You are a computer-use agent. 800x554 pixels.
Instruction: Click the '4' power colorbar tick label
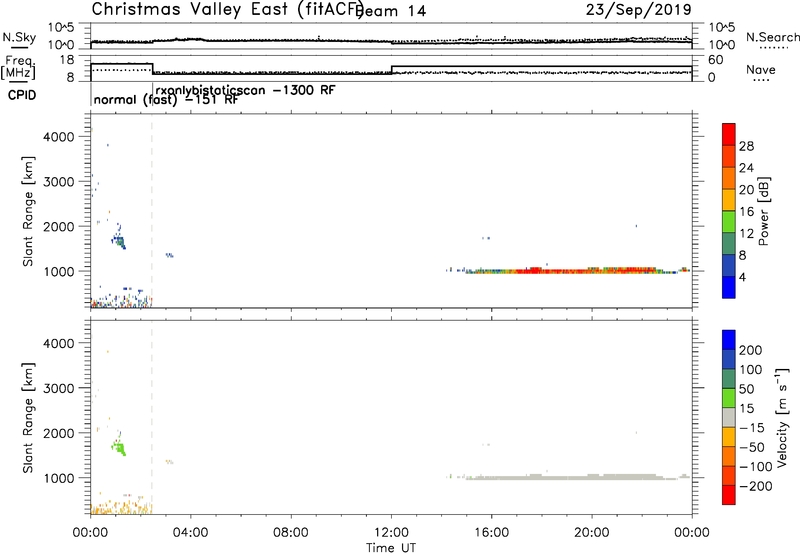tap(743, 277)
